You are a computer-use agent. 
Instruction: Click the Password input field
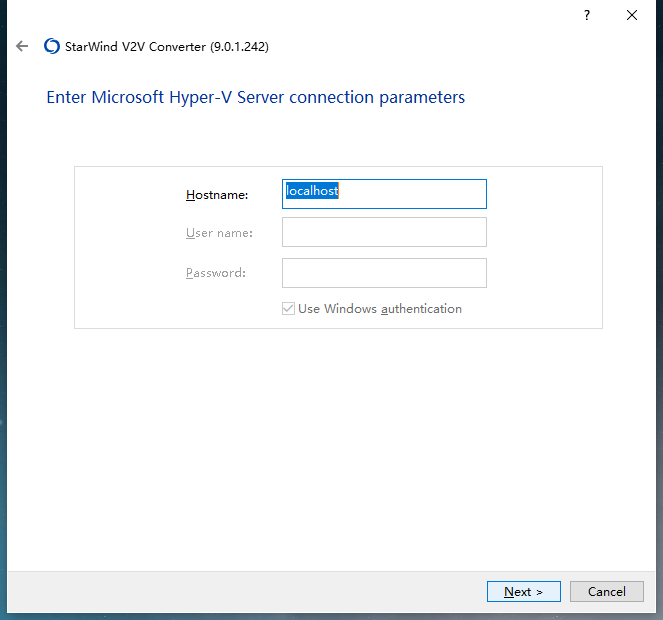[x=384, y=273]
